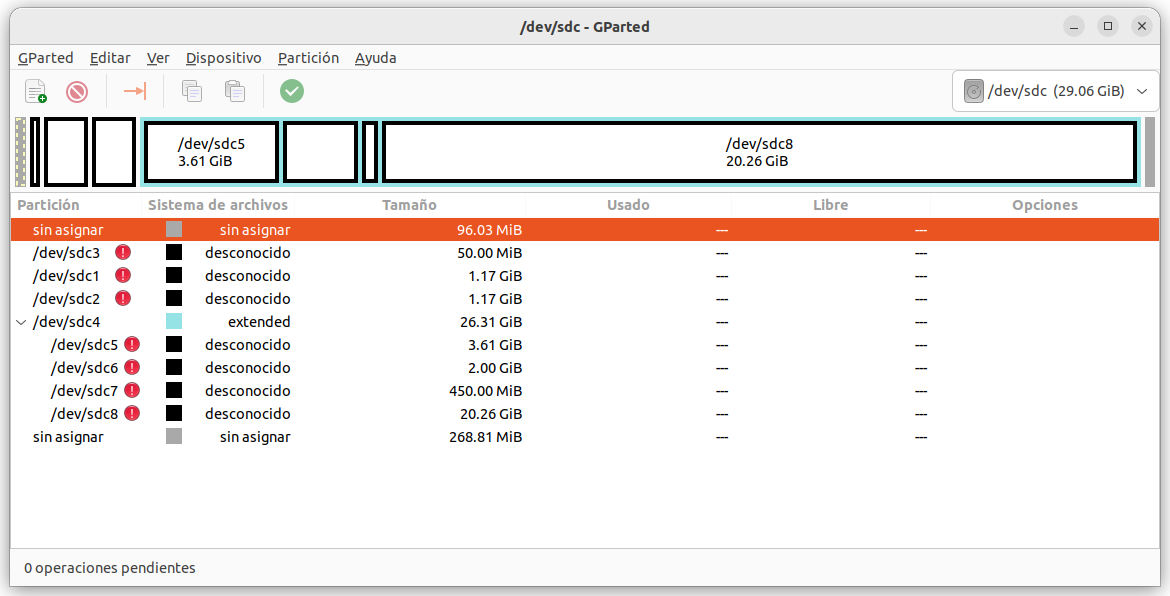
Task: Select the 268.81 MiB unallocated row
Action: (x=585, y=436)
